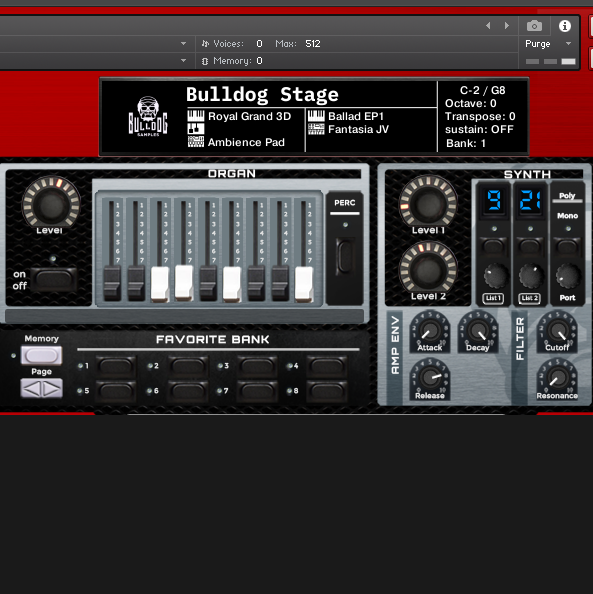Adjust the Attack knob
Image resolution: width=593 pixels, height=594 pixels.
[430, 331]
